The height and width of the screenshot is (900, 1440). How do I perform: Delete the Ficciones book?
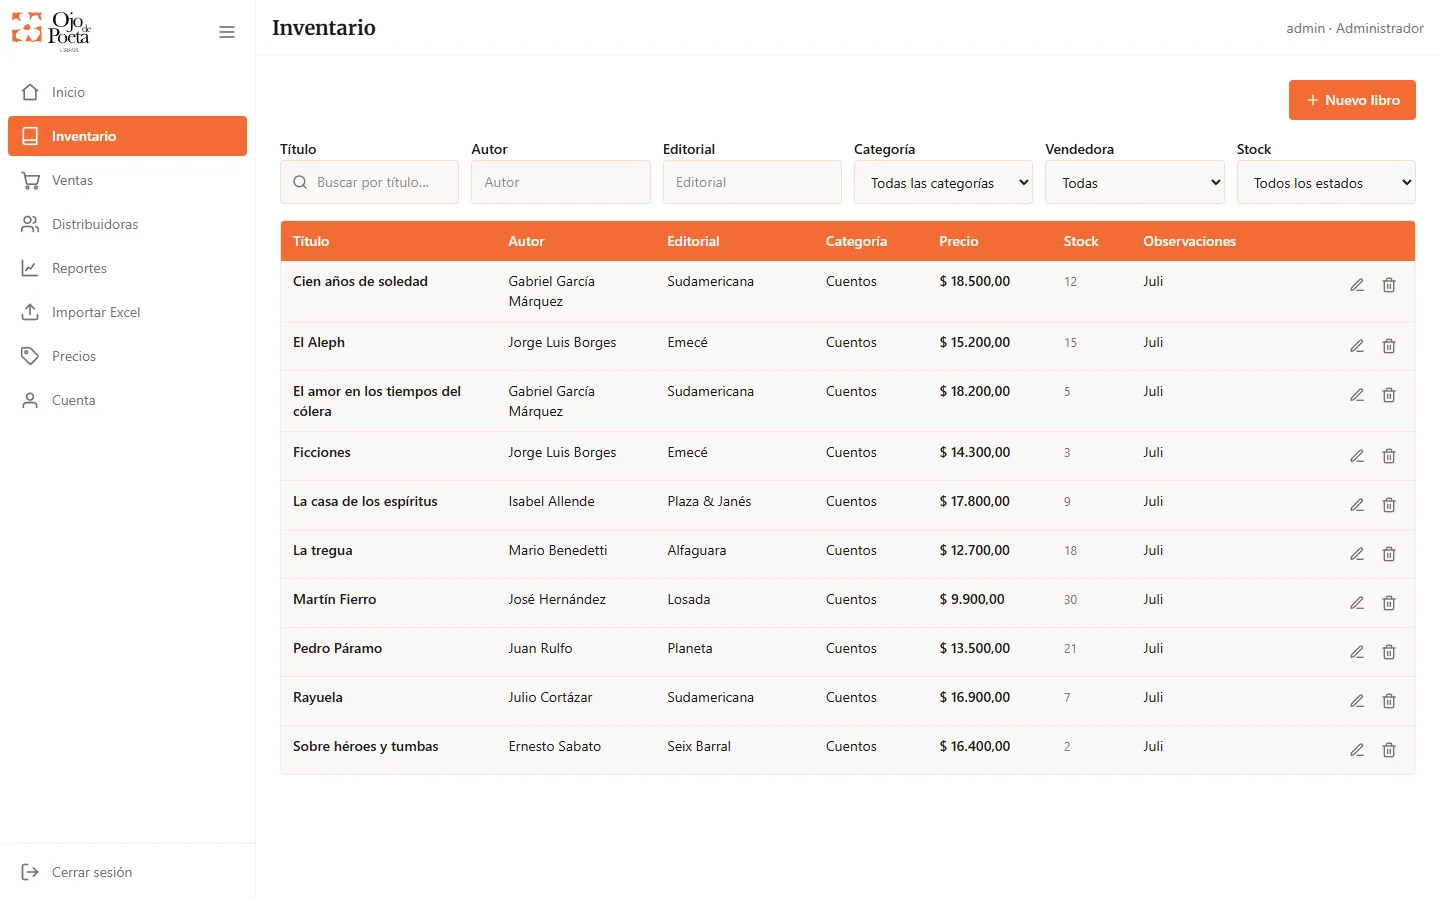(x=1389, y=456)
